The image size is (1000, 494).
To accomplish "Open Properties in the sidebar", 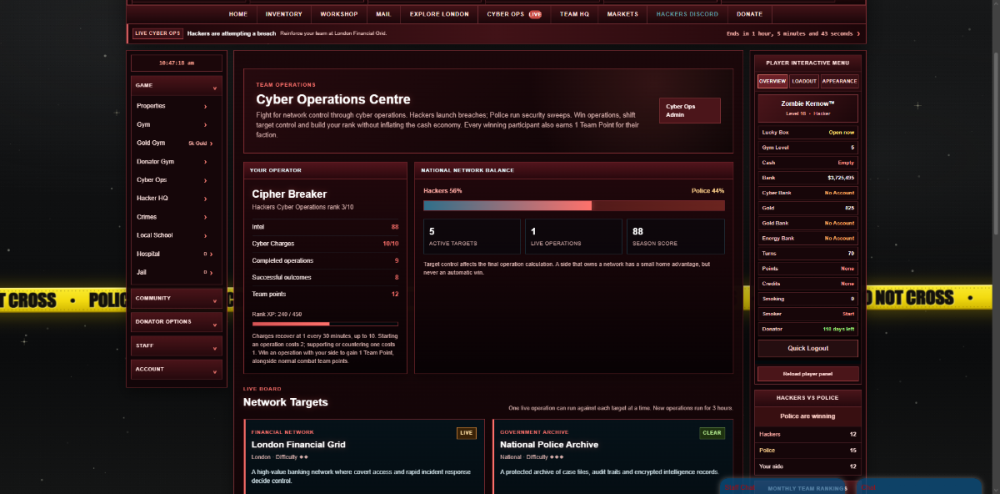I will pyautogui.click(x=151, y=106).
